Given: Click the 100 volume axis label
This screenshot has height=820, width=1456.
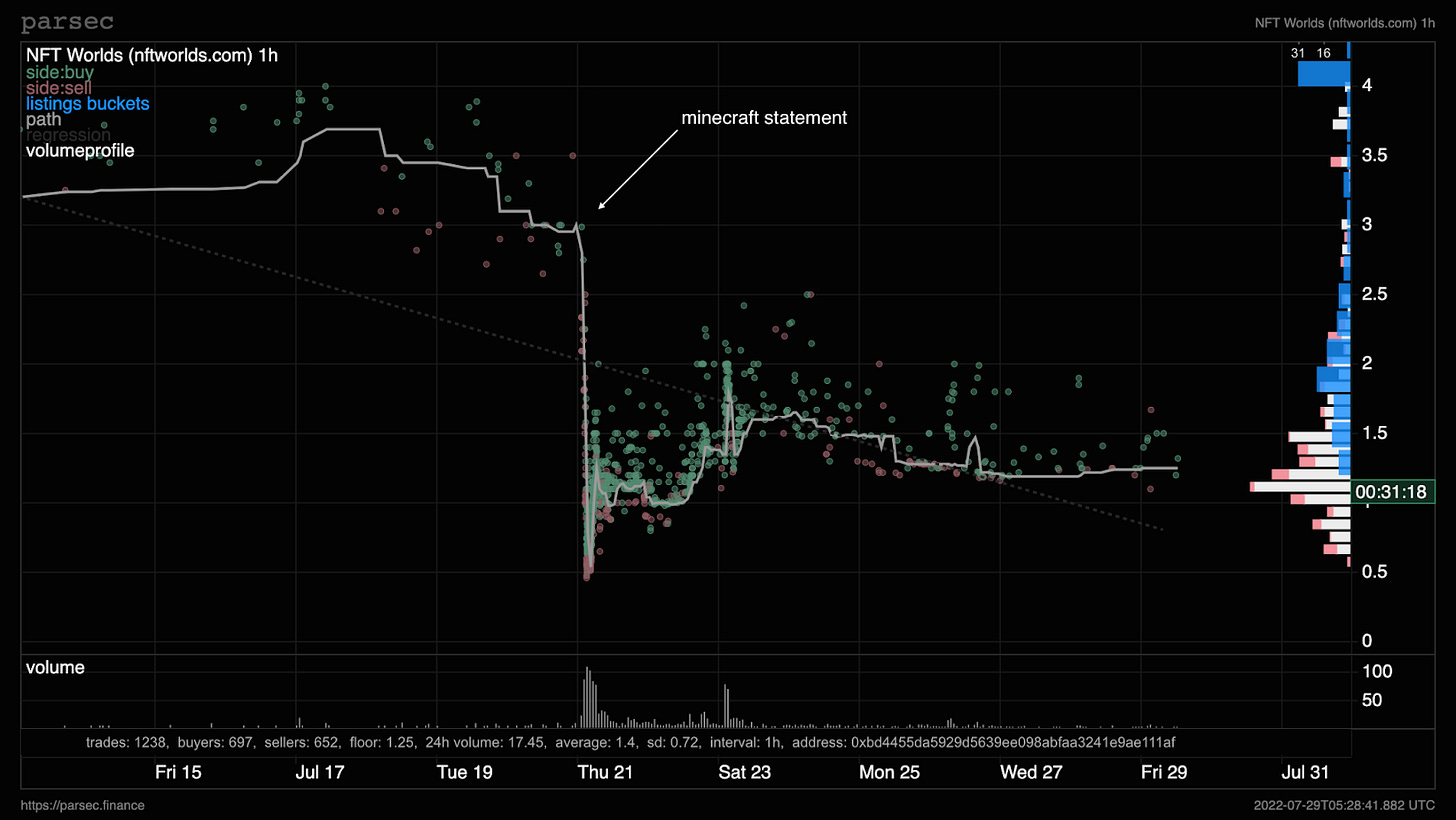Looking at the screenshot, I should (1375, 670).
